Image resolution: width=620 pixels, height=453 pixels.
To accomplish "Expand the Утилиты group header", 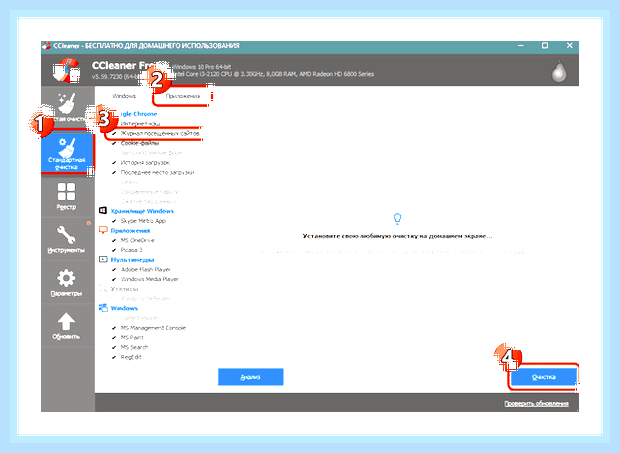I will 124,289.
